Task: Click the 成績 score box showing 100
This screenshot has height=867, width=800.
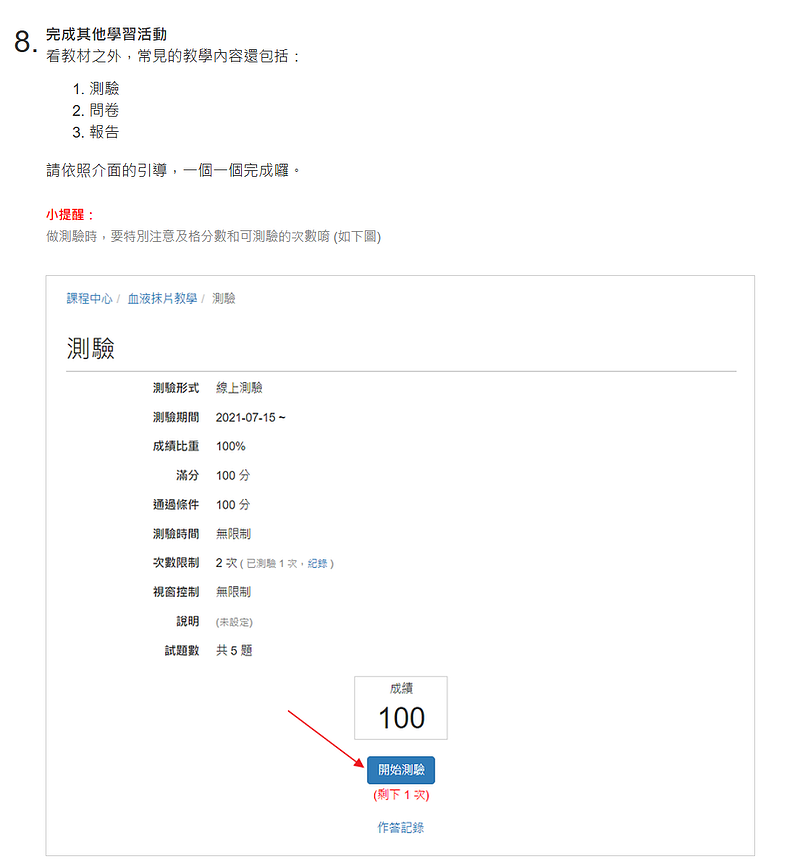Action: click(401, 708)
